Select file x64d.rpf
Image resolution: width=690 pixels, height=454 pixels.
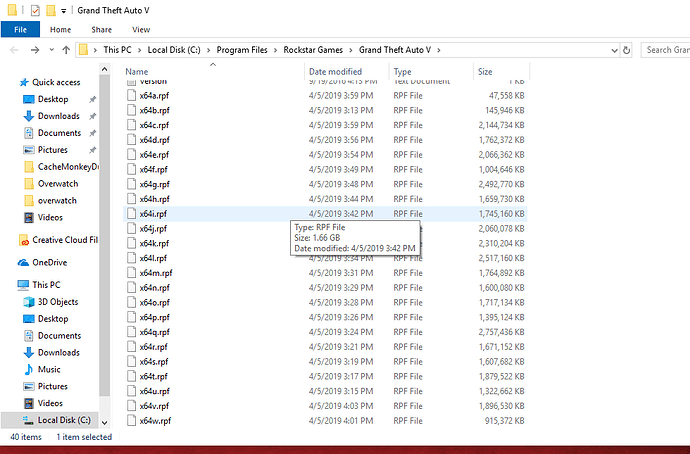[x=154, y=140]
